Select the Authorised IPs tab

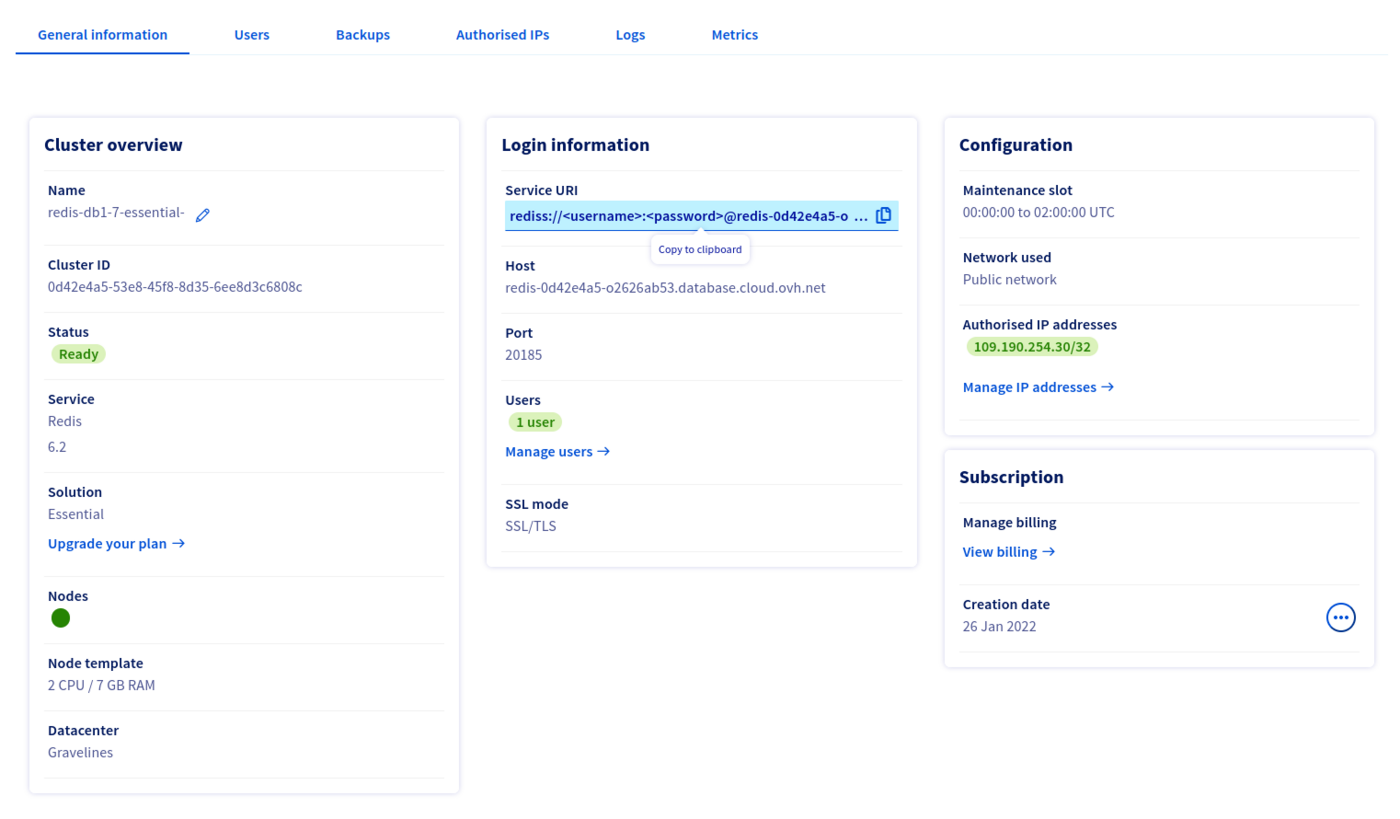(x=502, y=34)
